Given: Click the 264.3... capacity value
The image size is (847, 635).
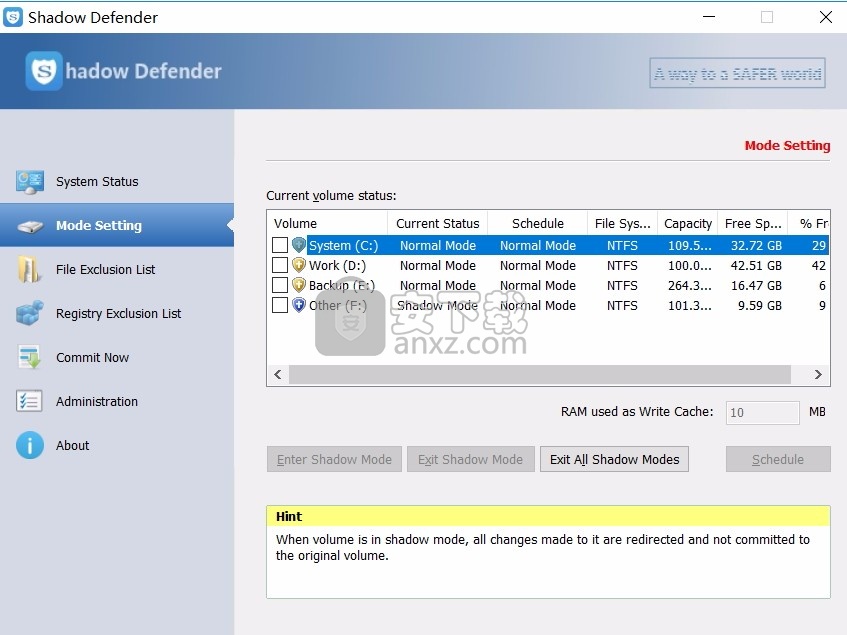Looking at the screenshot, I should point(690,286).
